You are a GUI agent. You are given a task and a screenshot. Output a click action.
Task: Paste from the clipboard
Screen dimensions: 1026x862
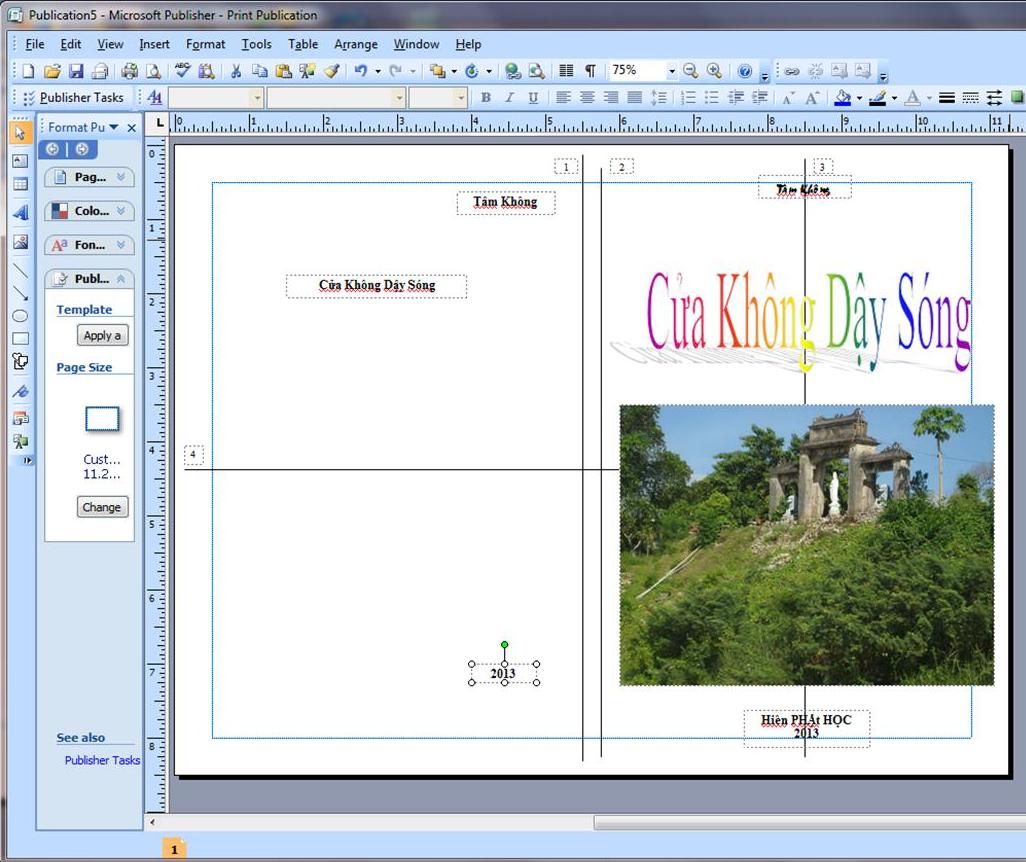click(283, 71)
